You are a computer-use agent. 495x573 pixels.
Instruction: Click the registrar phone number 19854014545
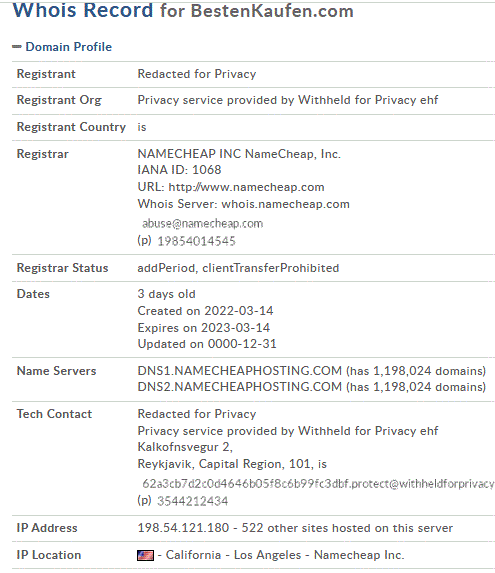point(196,241)
